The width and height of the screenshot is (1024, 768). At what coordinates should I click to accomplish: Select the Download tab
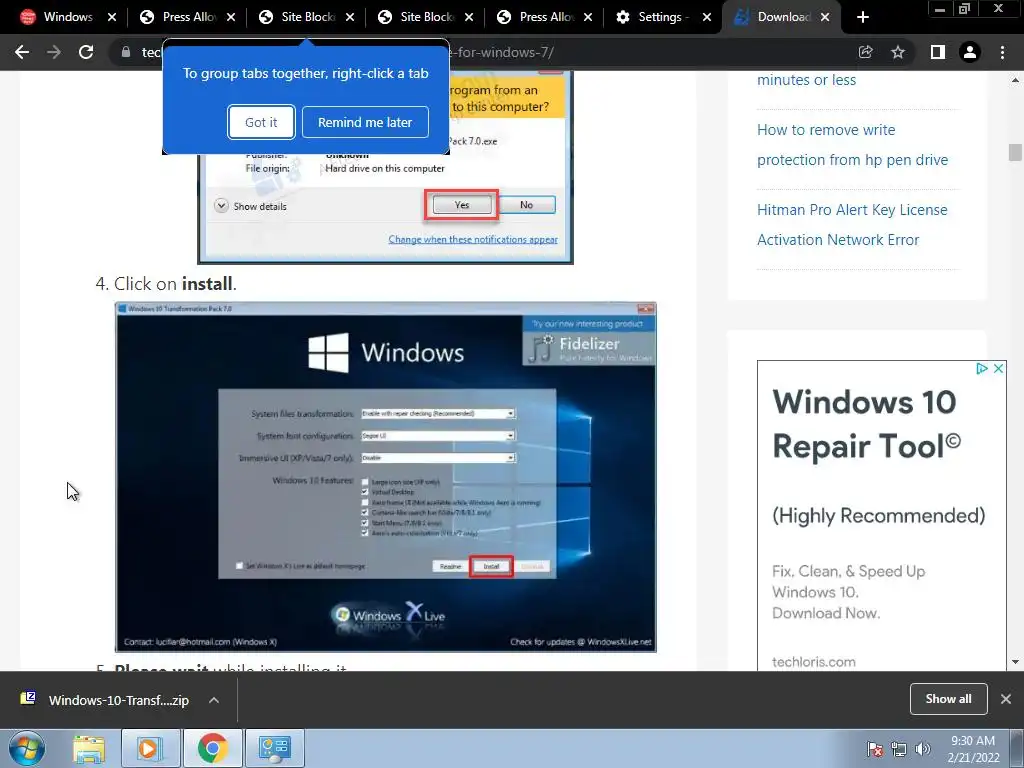click(782, 17)
